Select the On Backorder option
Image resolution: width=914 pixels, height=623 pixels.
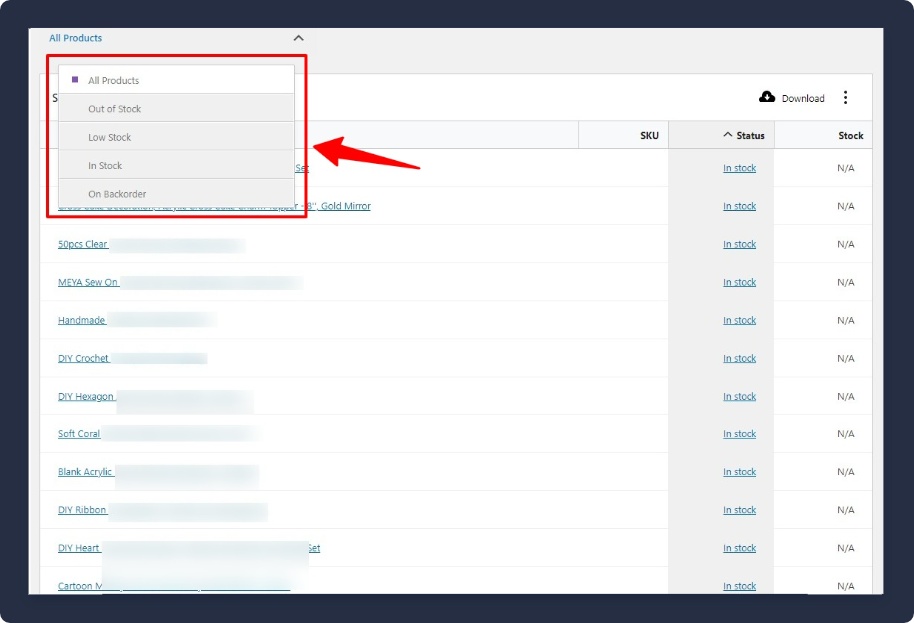[117, 194]
